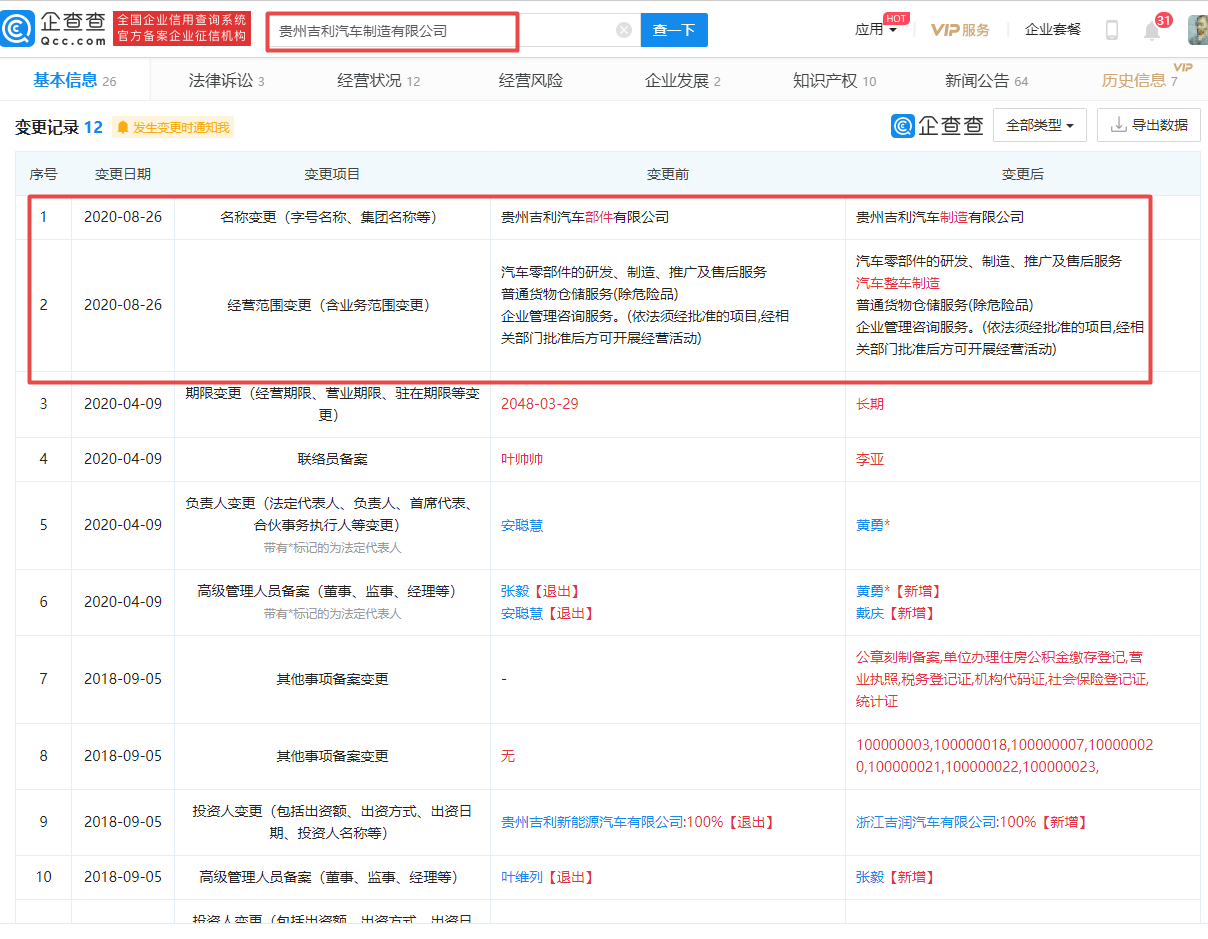This screenshot has width=1208, height=939.
Task: Switch to the 法律诉讼 tab
Action: pos(227,81)
